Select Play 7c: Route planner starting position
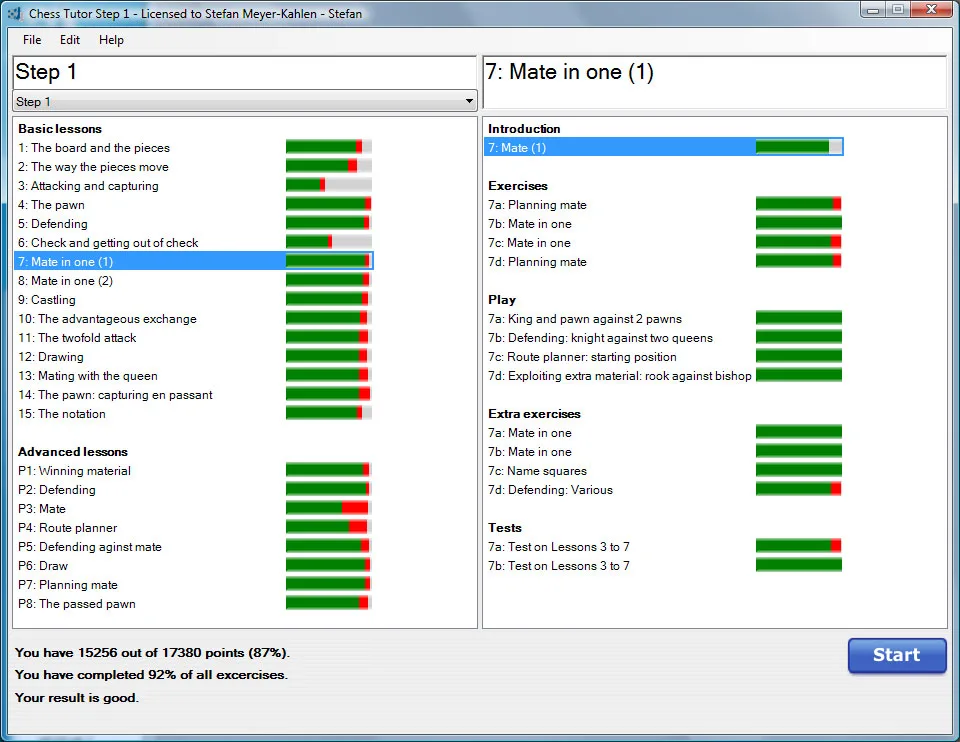The image size is (960, 742). pyautogui.click(x=582, y=356)
